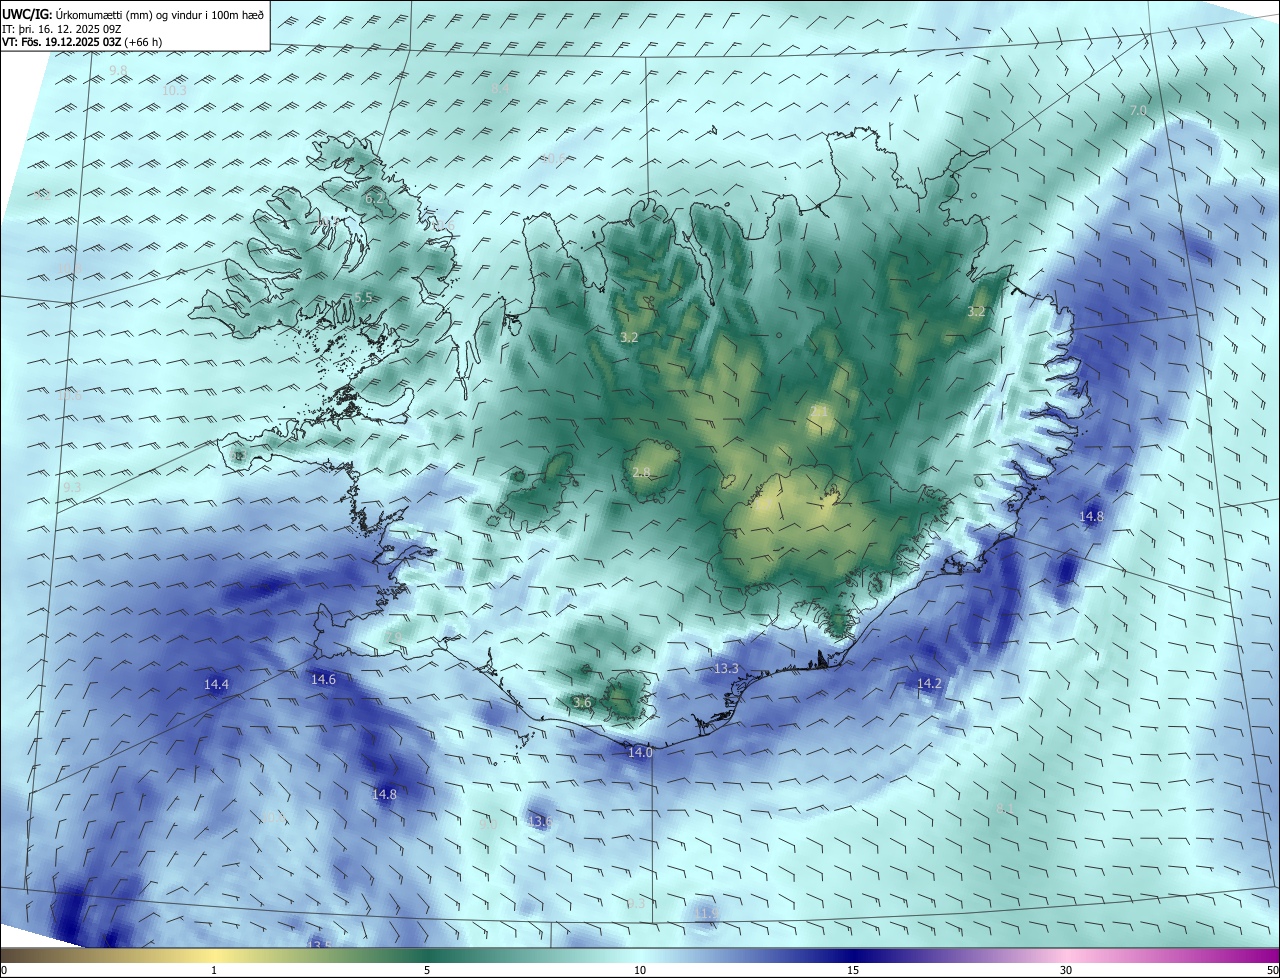Click the 1 tick on the colour scale
The image size is (1280, 978).
(214, 970)
